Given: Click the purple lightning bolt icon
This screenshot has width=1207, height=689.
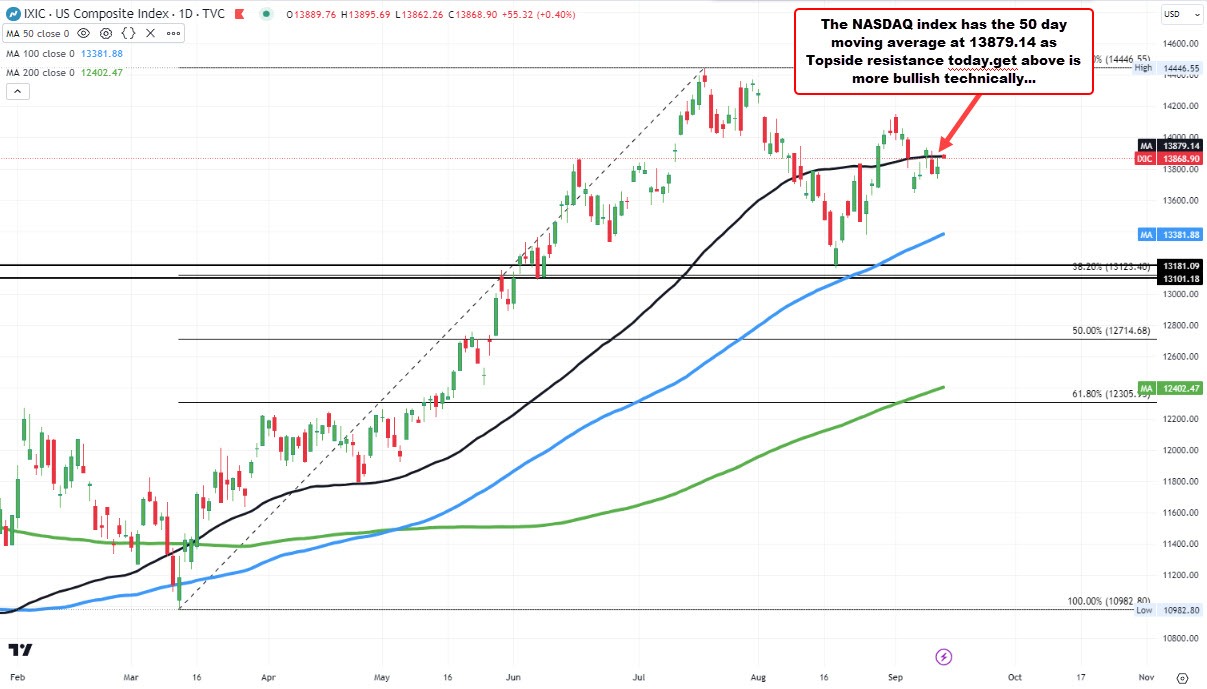Looking at the screenshot, I should coord(942,657).
